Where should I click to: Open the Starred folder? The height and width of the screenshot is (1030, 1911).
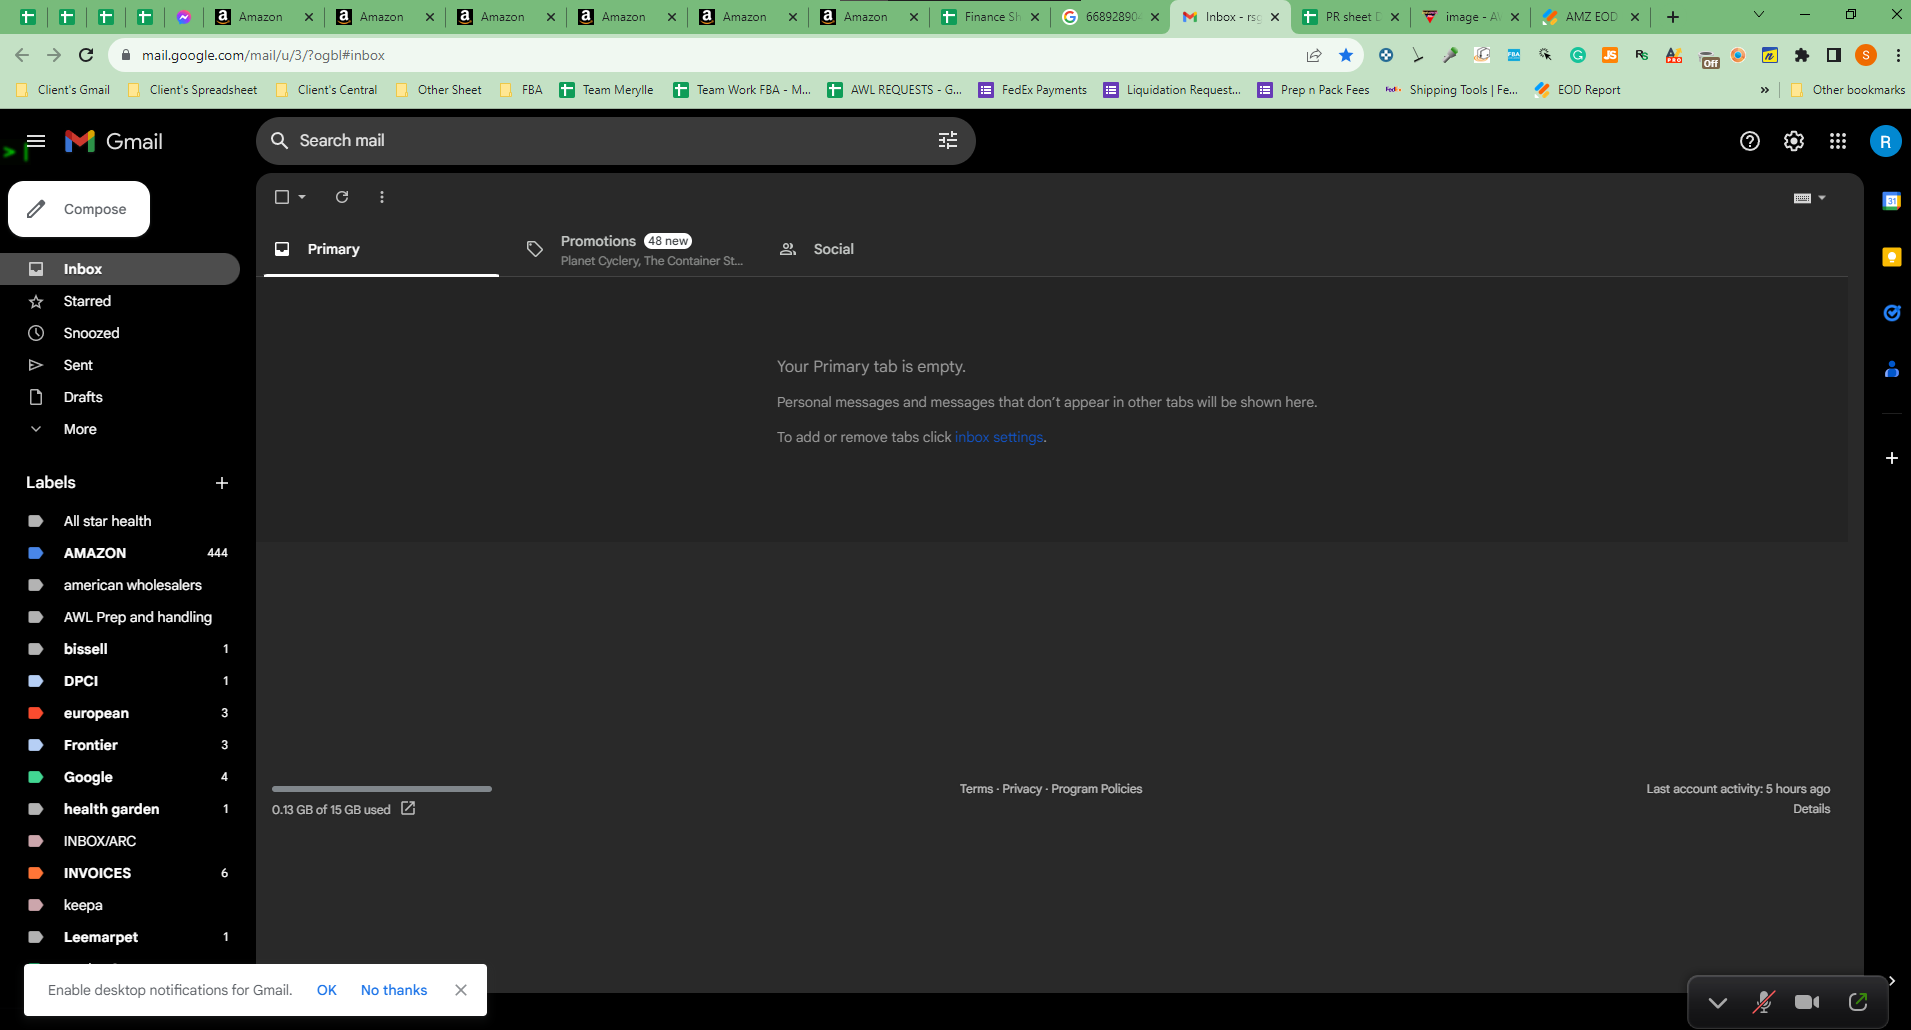tap(120, 301)
